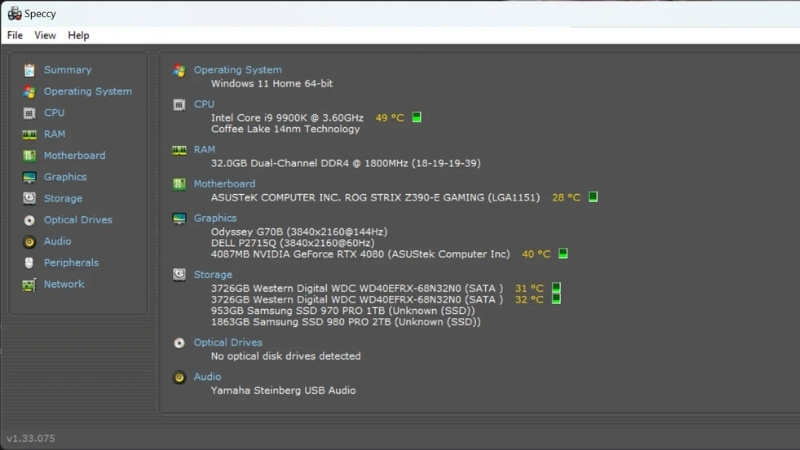Open the Help menu
Screen dimensions: 800x450
(x=78, y=35)
